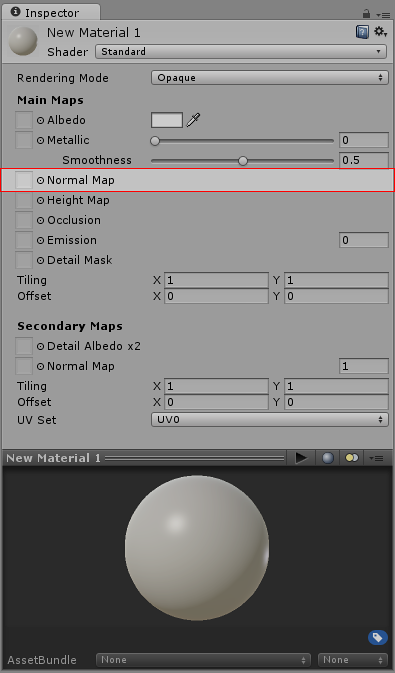Click the Detail Mask texture slot
The height and width of the screenshot is (673, 395).
24,260
